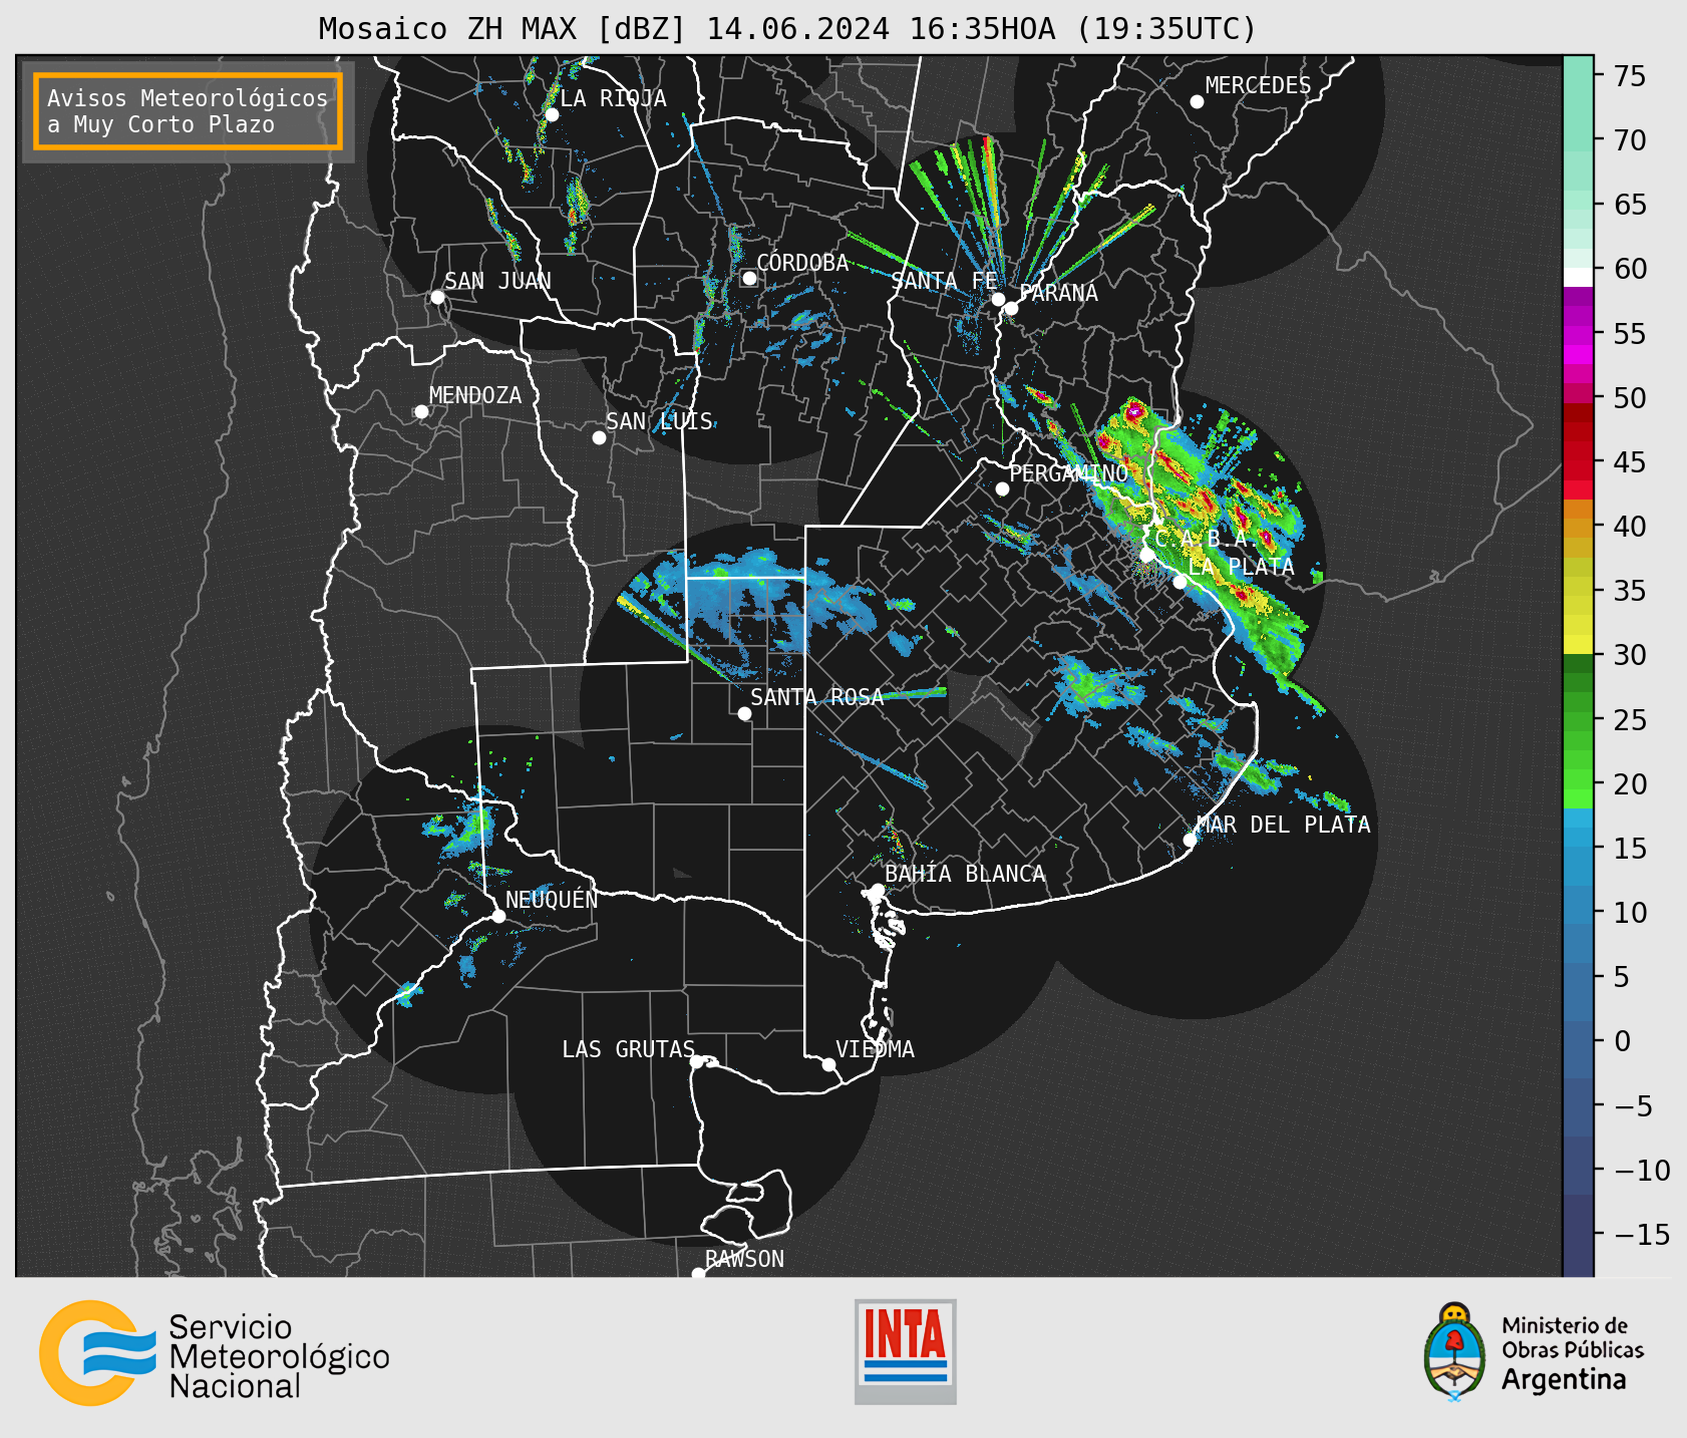Click the MERCEDES city marker dot

(1196, 102)
